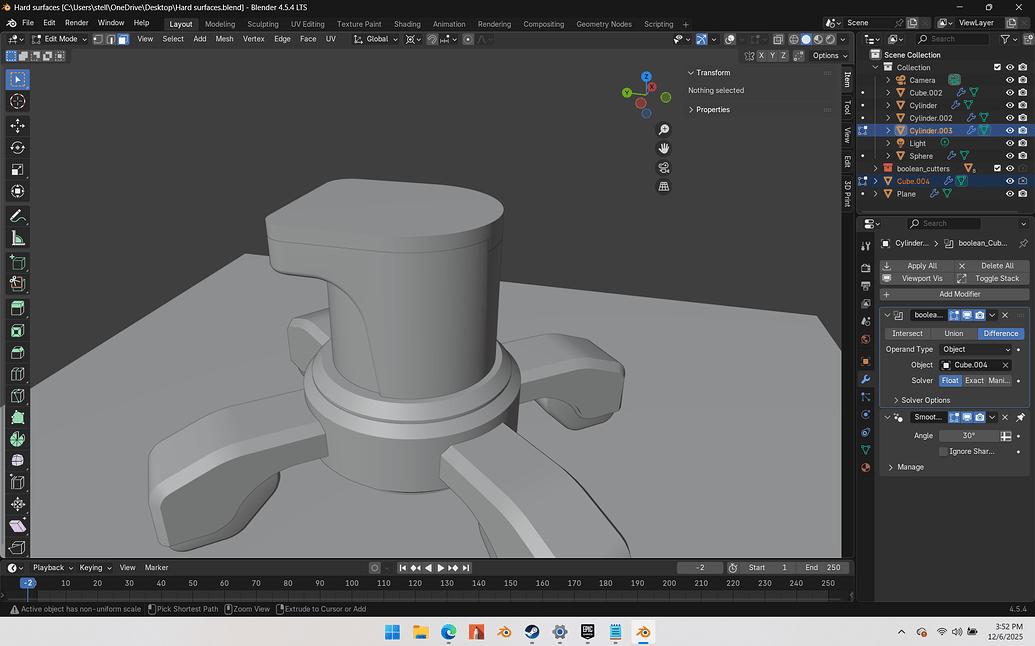Click Apply All modifiers button
This screenshot has height=646, width=1035.
(915, 266)
